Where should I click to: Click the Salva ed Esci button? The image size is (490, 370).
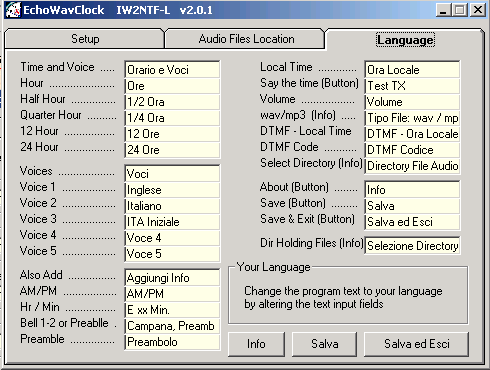(416, 344)
